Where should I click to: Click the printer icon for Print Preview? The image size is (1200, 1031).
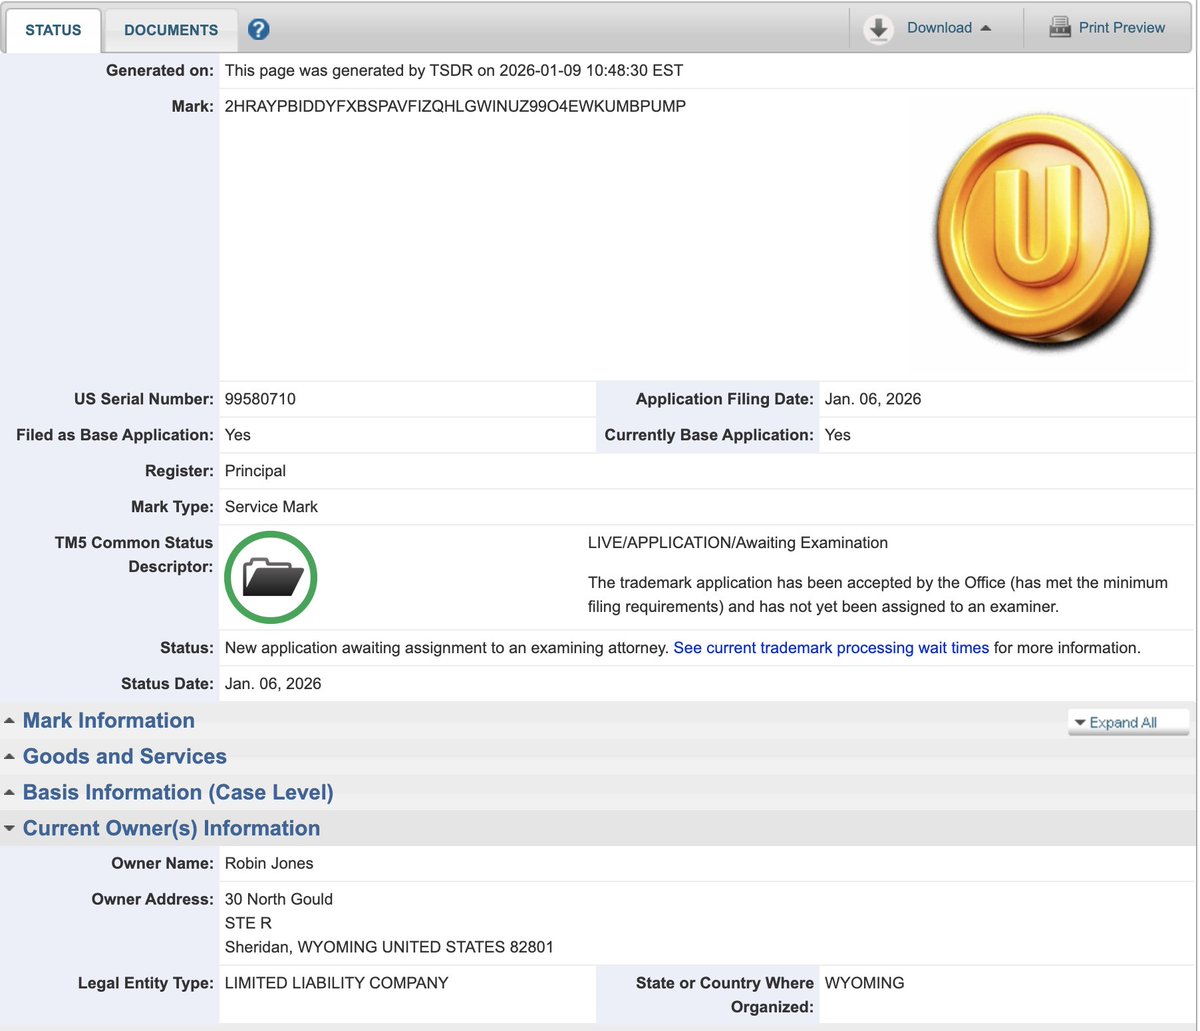click(1060, 28)
